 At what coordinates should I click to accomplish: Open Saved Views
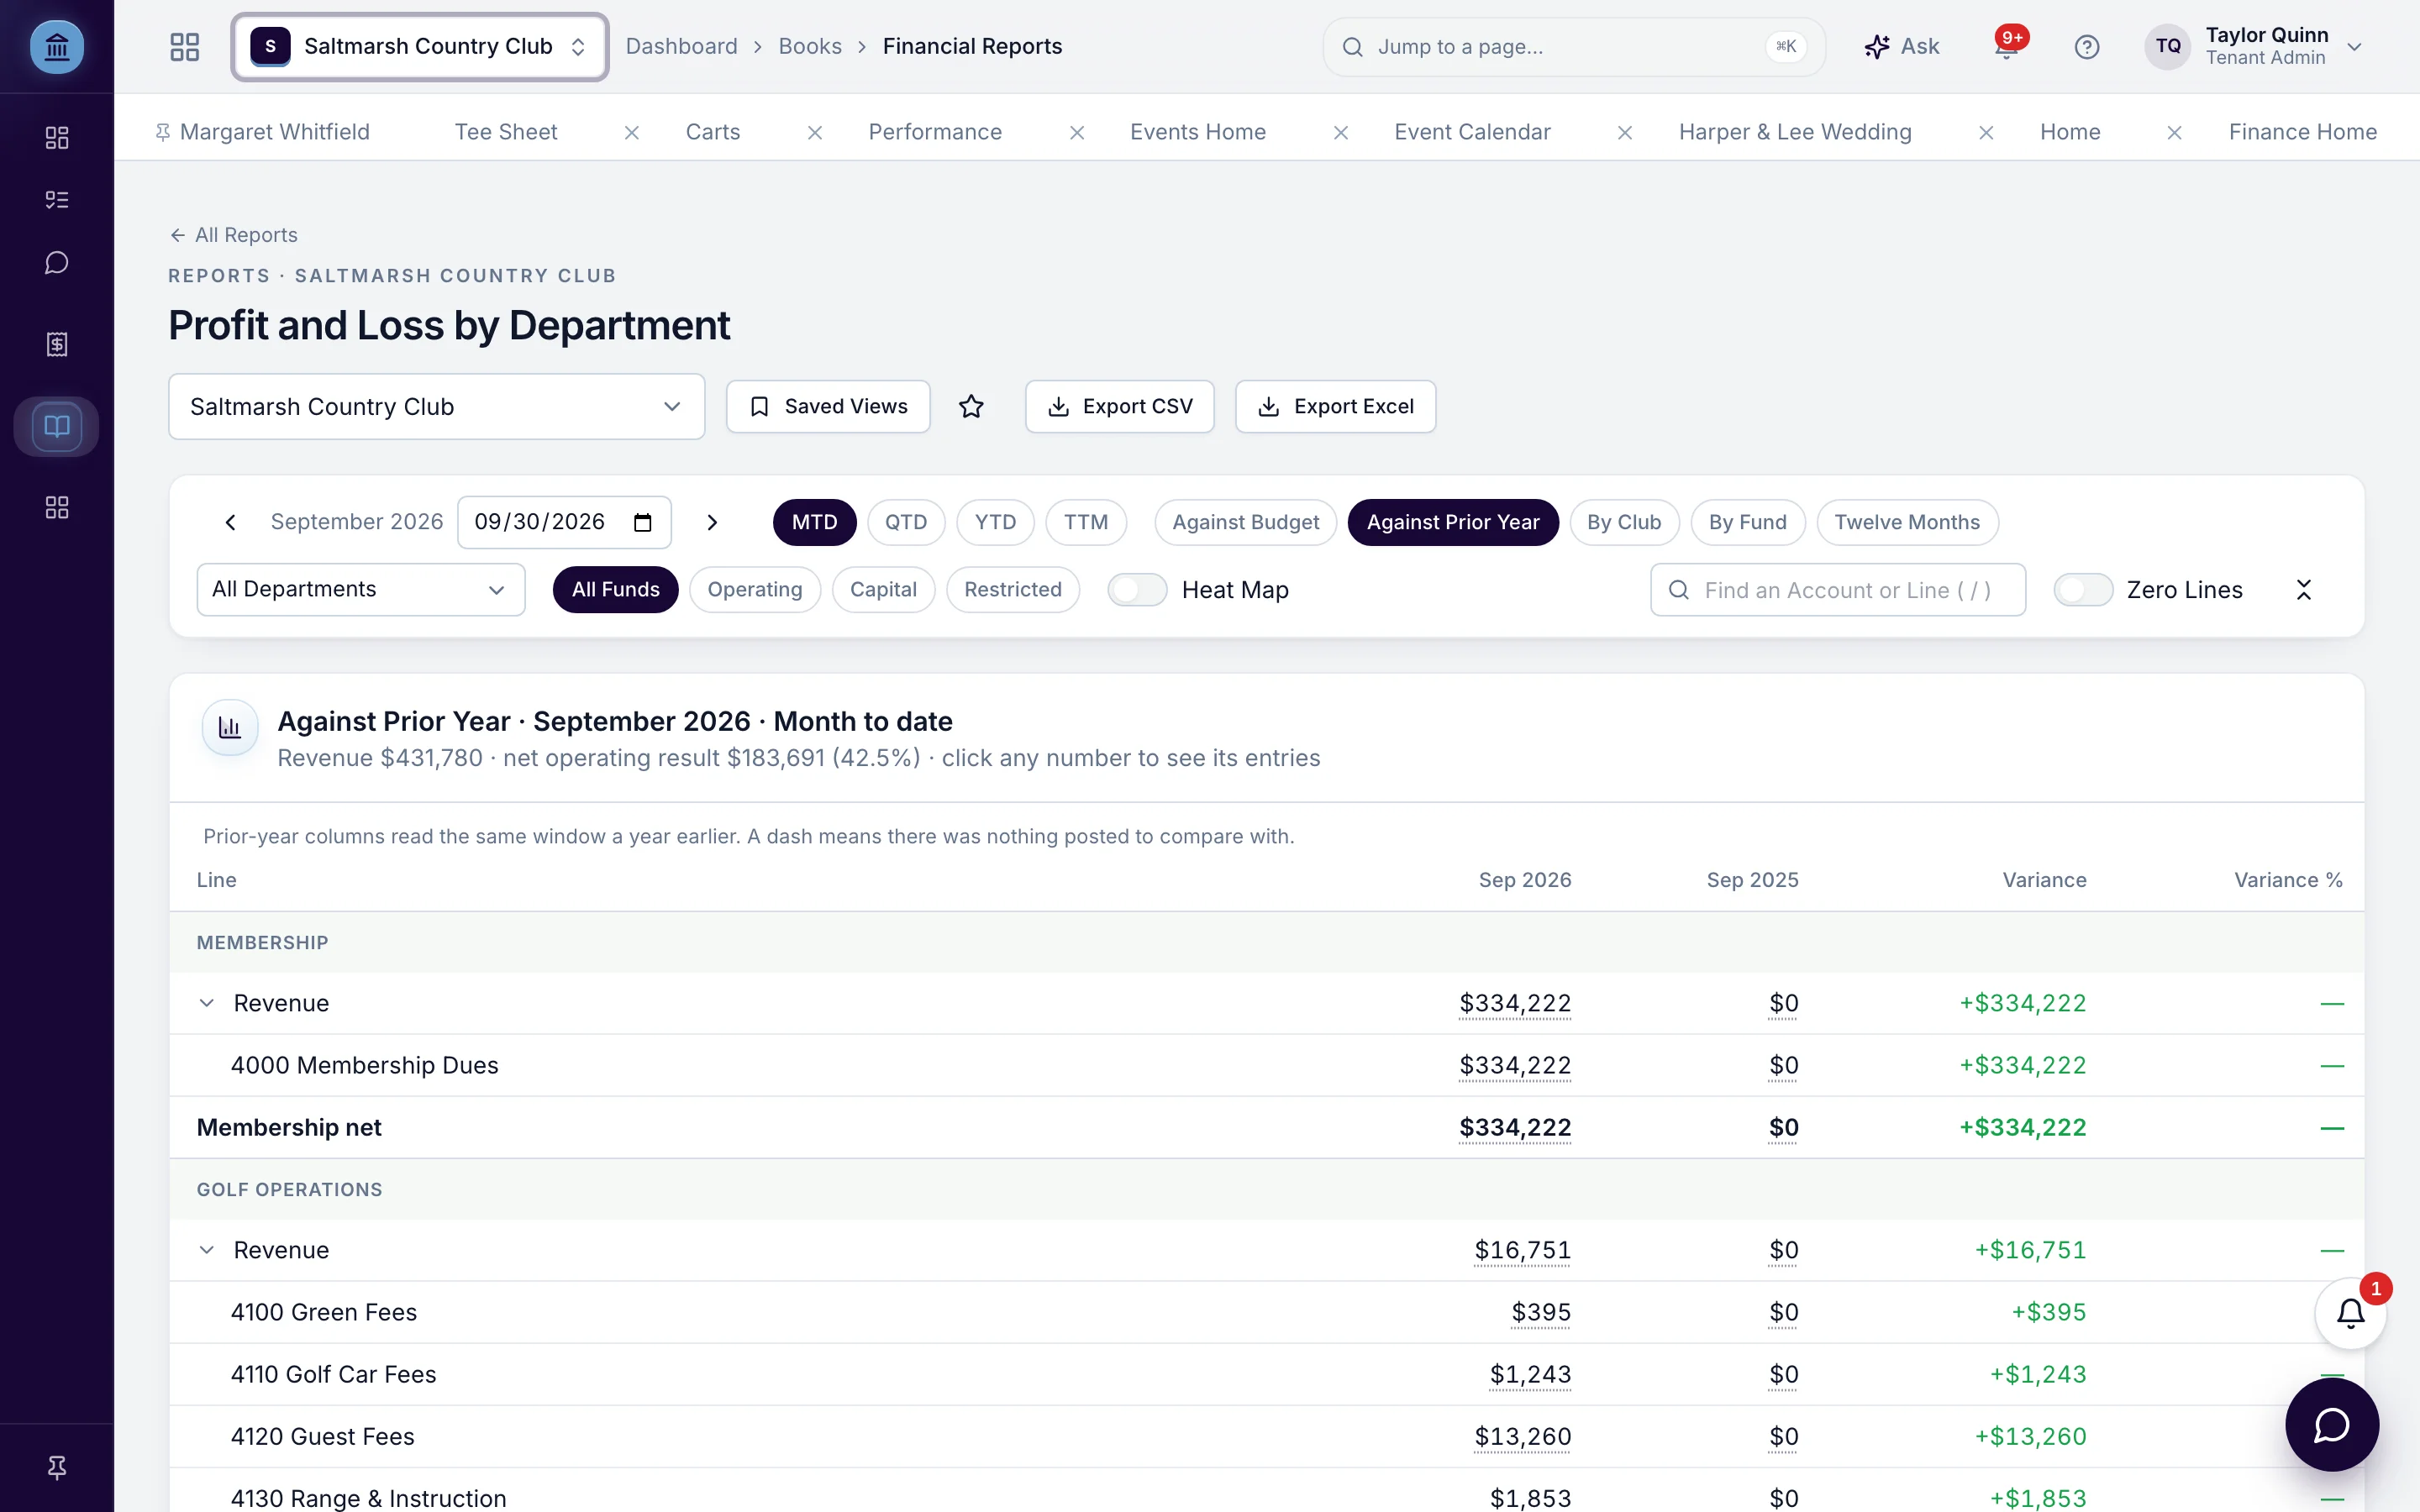pyautogui.click(x=828, y=406)
